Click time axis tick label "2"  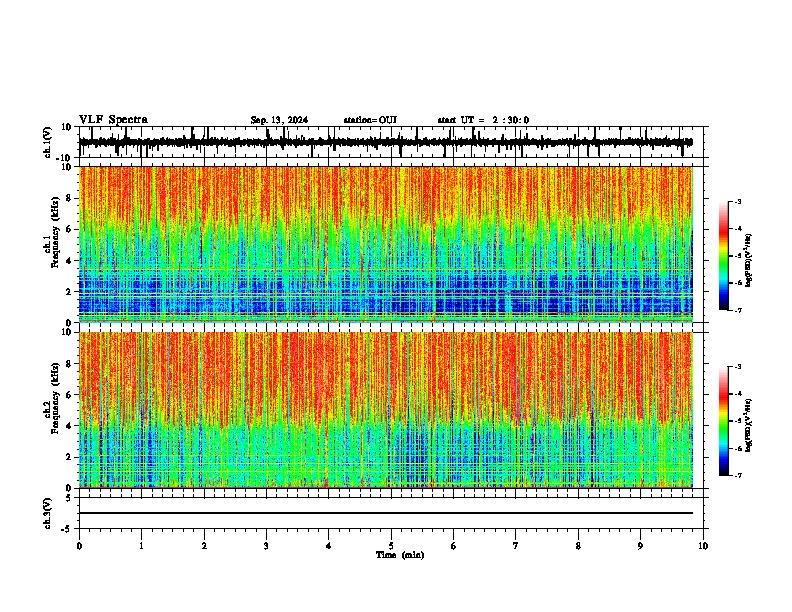point(204,546)
